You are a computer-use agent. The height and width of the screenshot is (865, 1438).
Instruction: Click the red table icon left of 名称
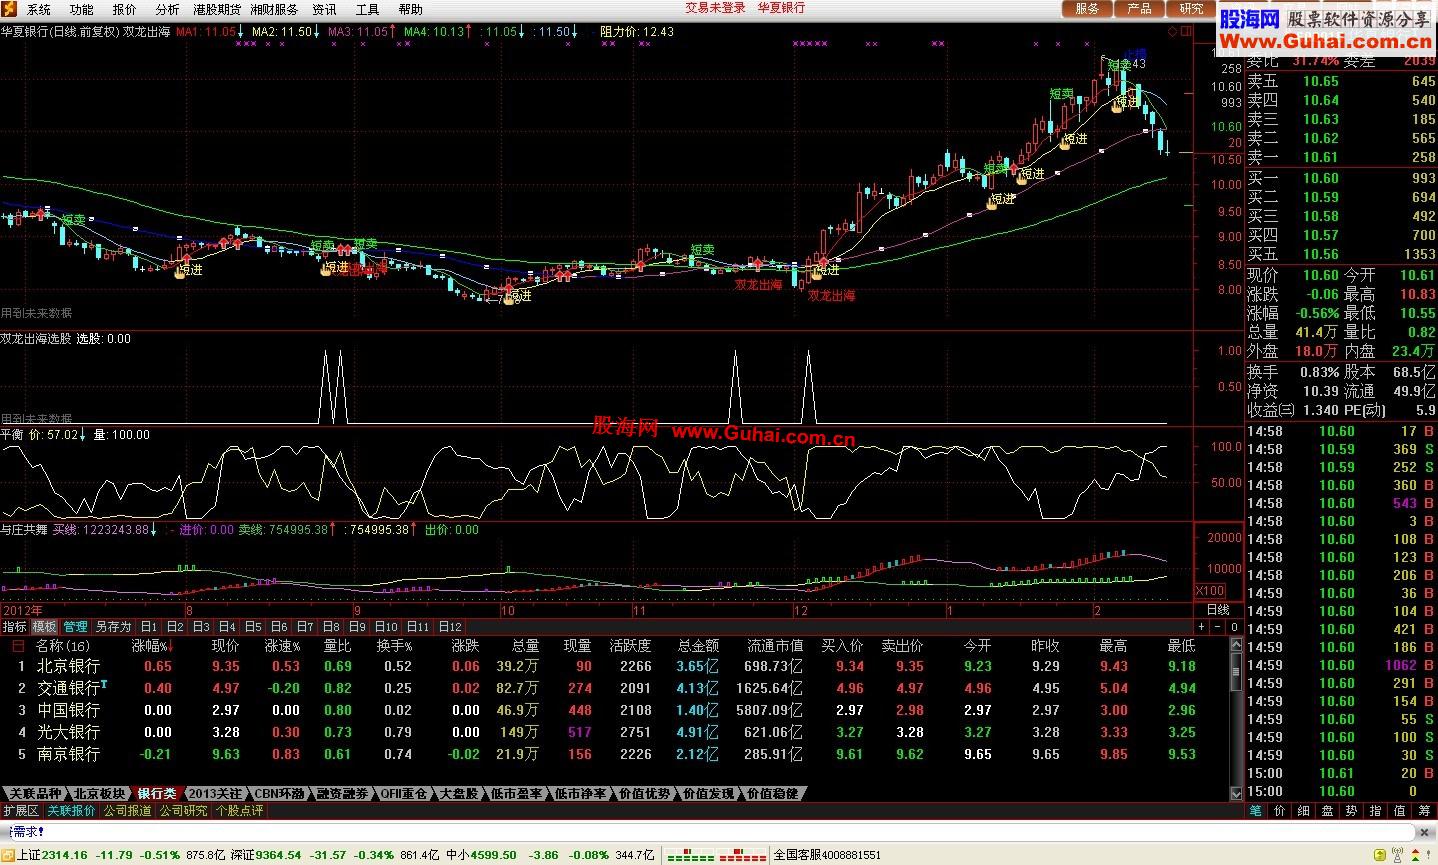tap(18, 646)
